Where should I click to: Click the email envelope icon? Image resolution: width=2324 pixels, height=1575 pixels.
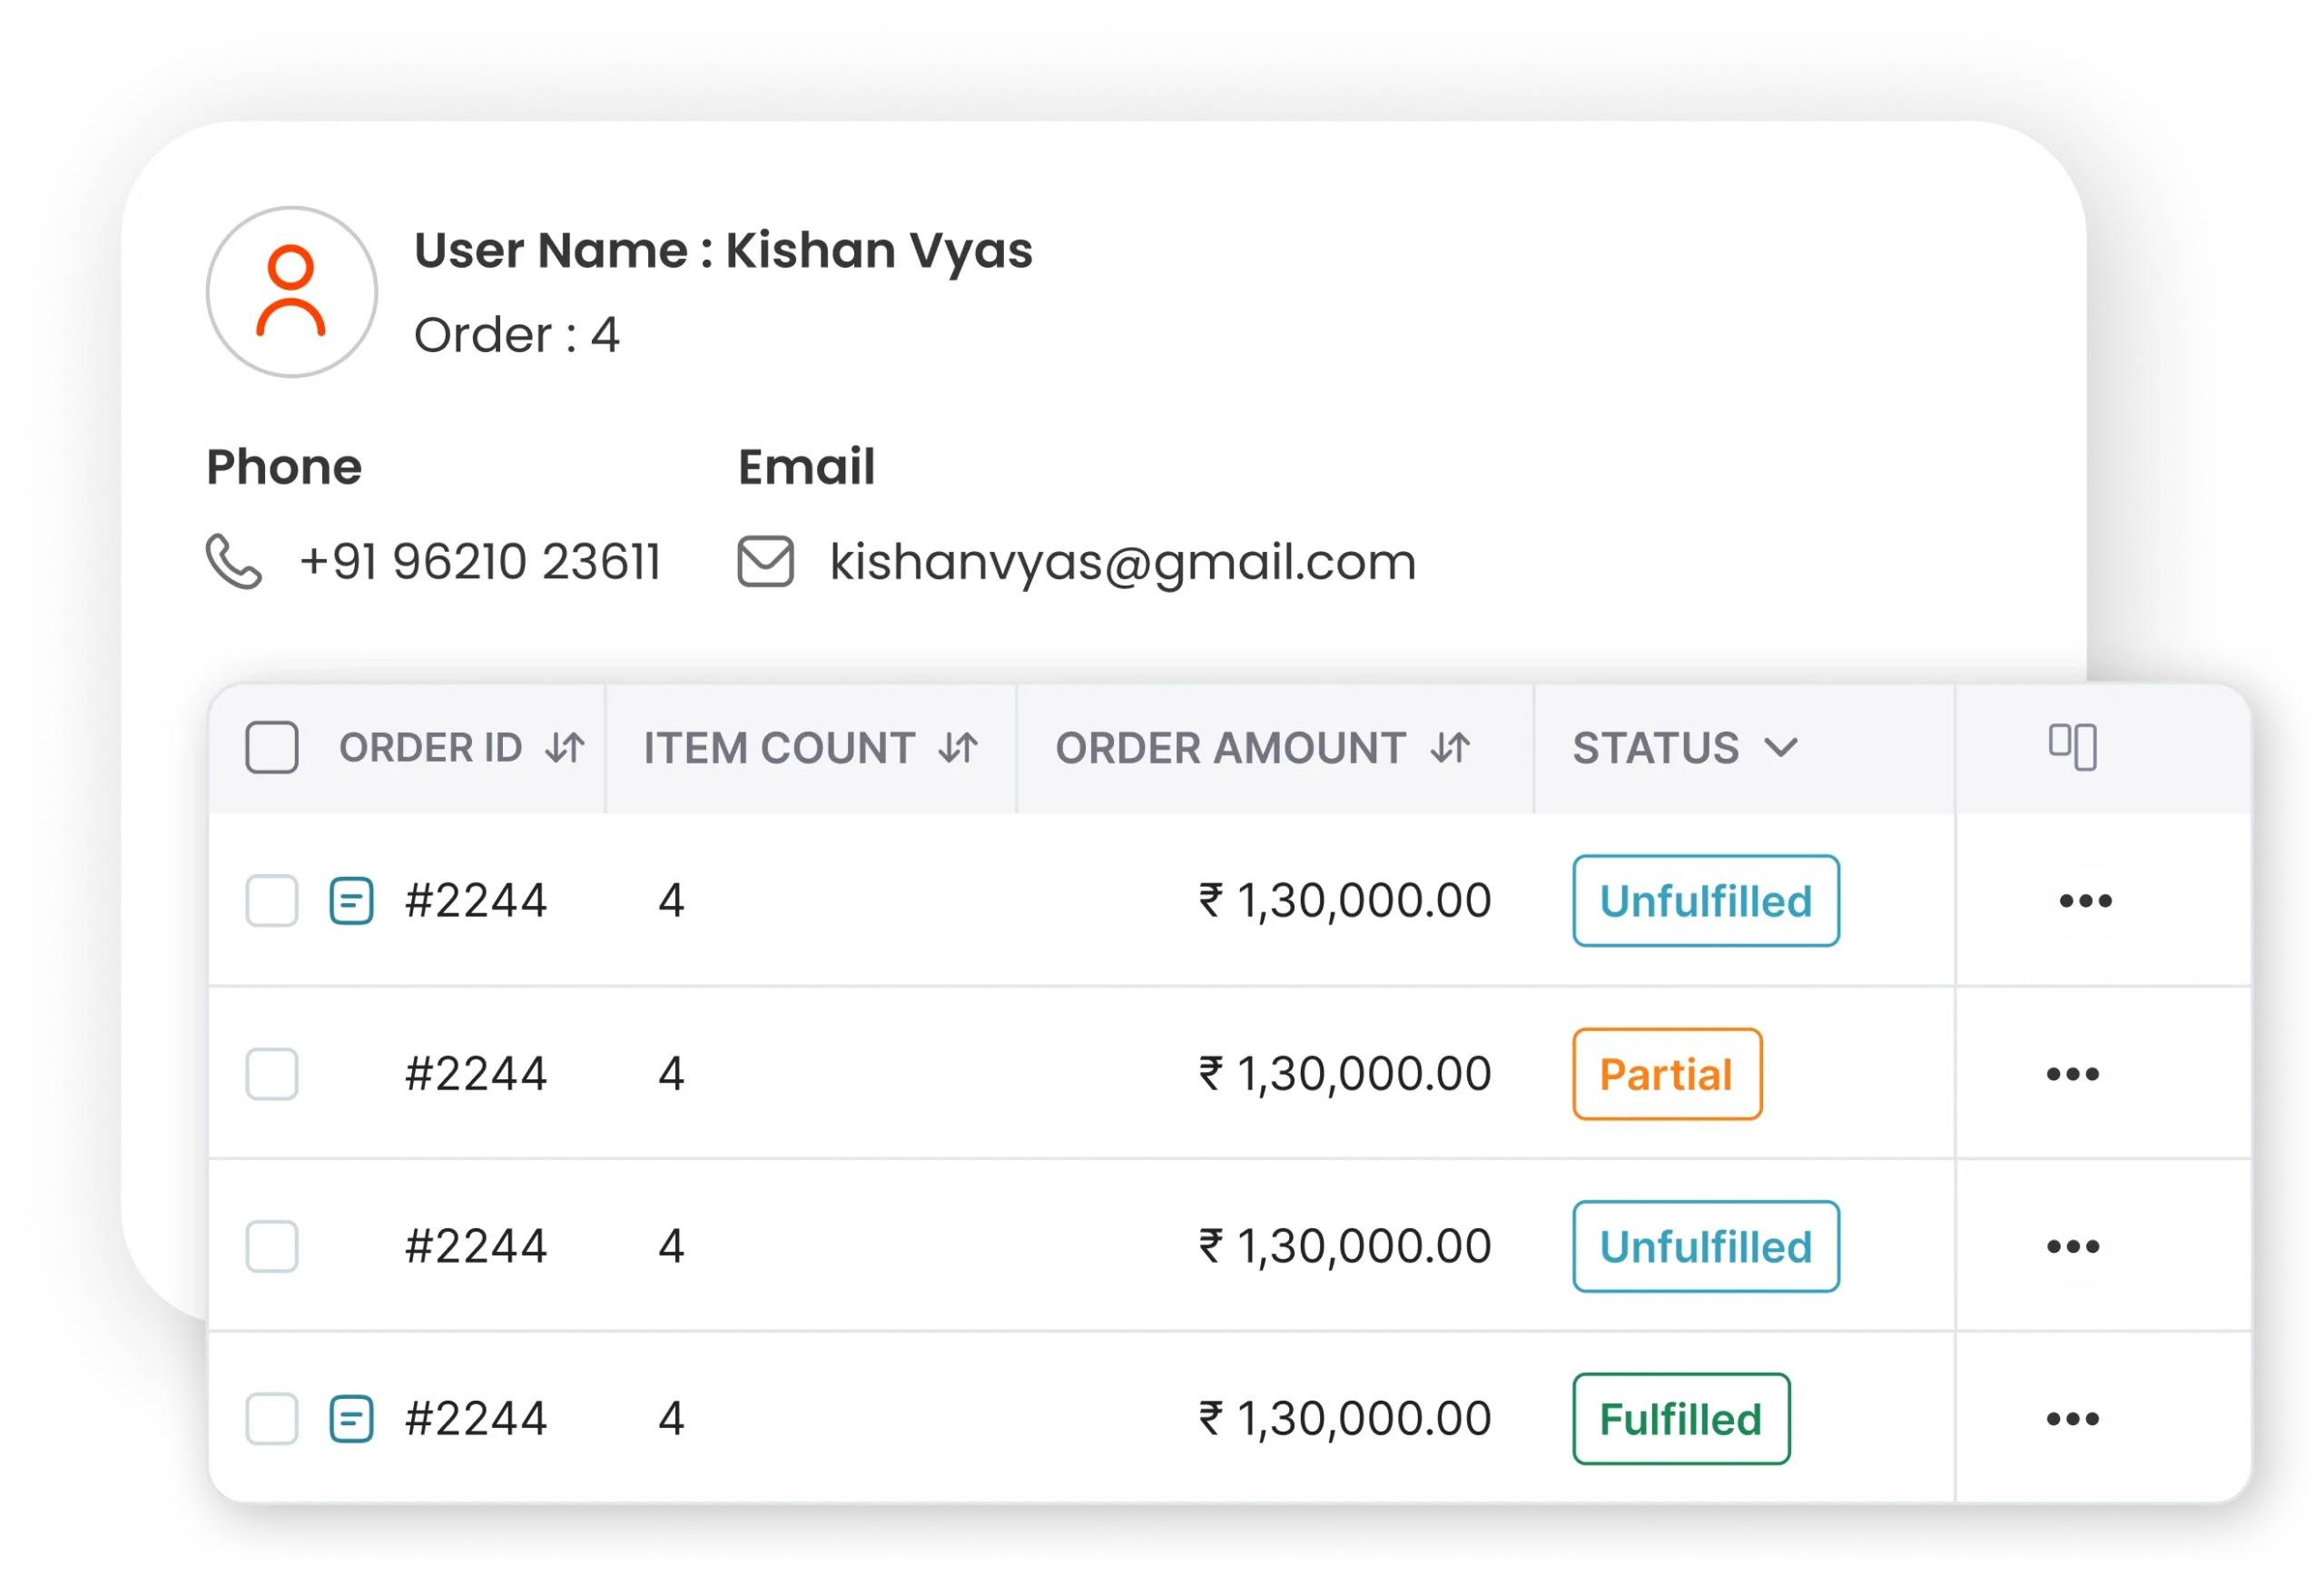pos(765,561)
